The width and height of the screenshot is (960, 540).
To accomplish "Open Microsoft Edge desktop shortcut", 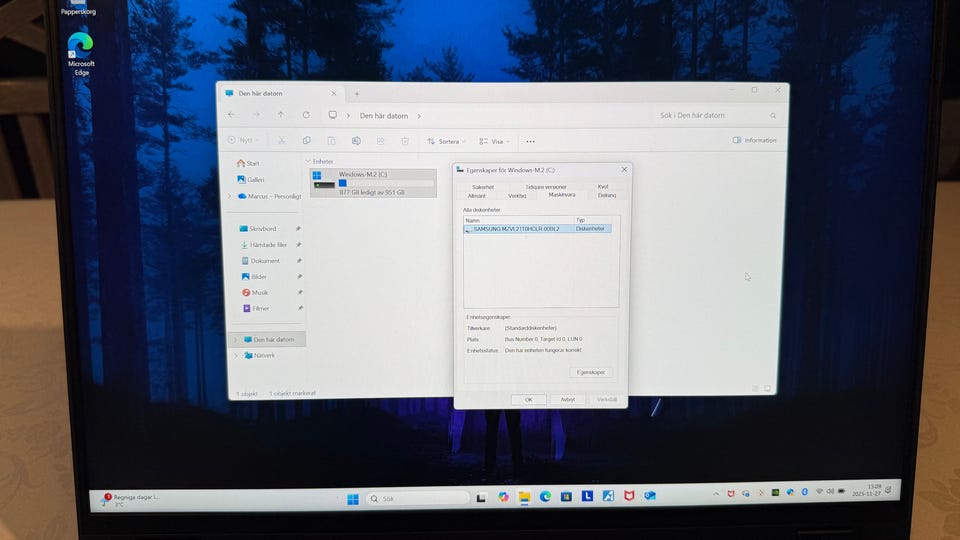I will point(81,54).
